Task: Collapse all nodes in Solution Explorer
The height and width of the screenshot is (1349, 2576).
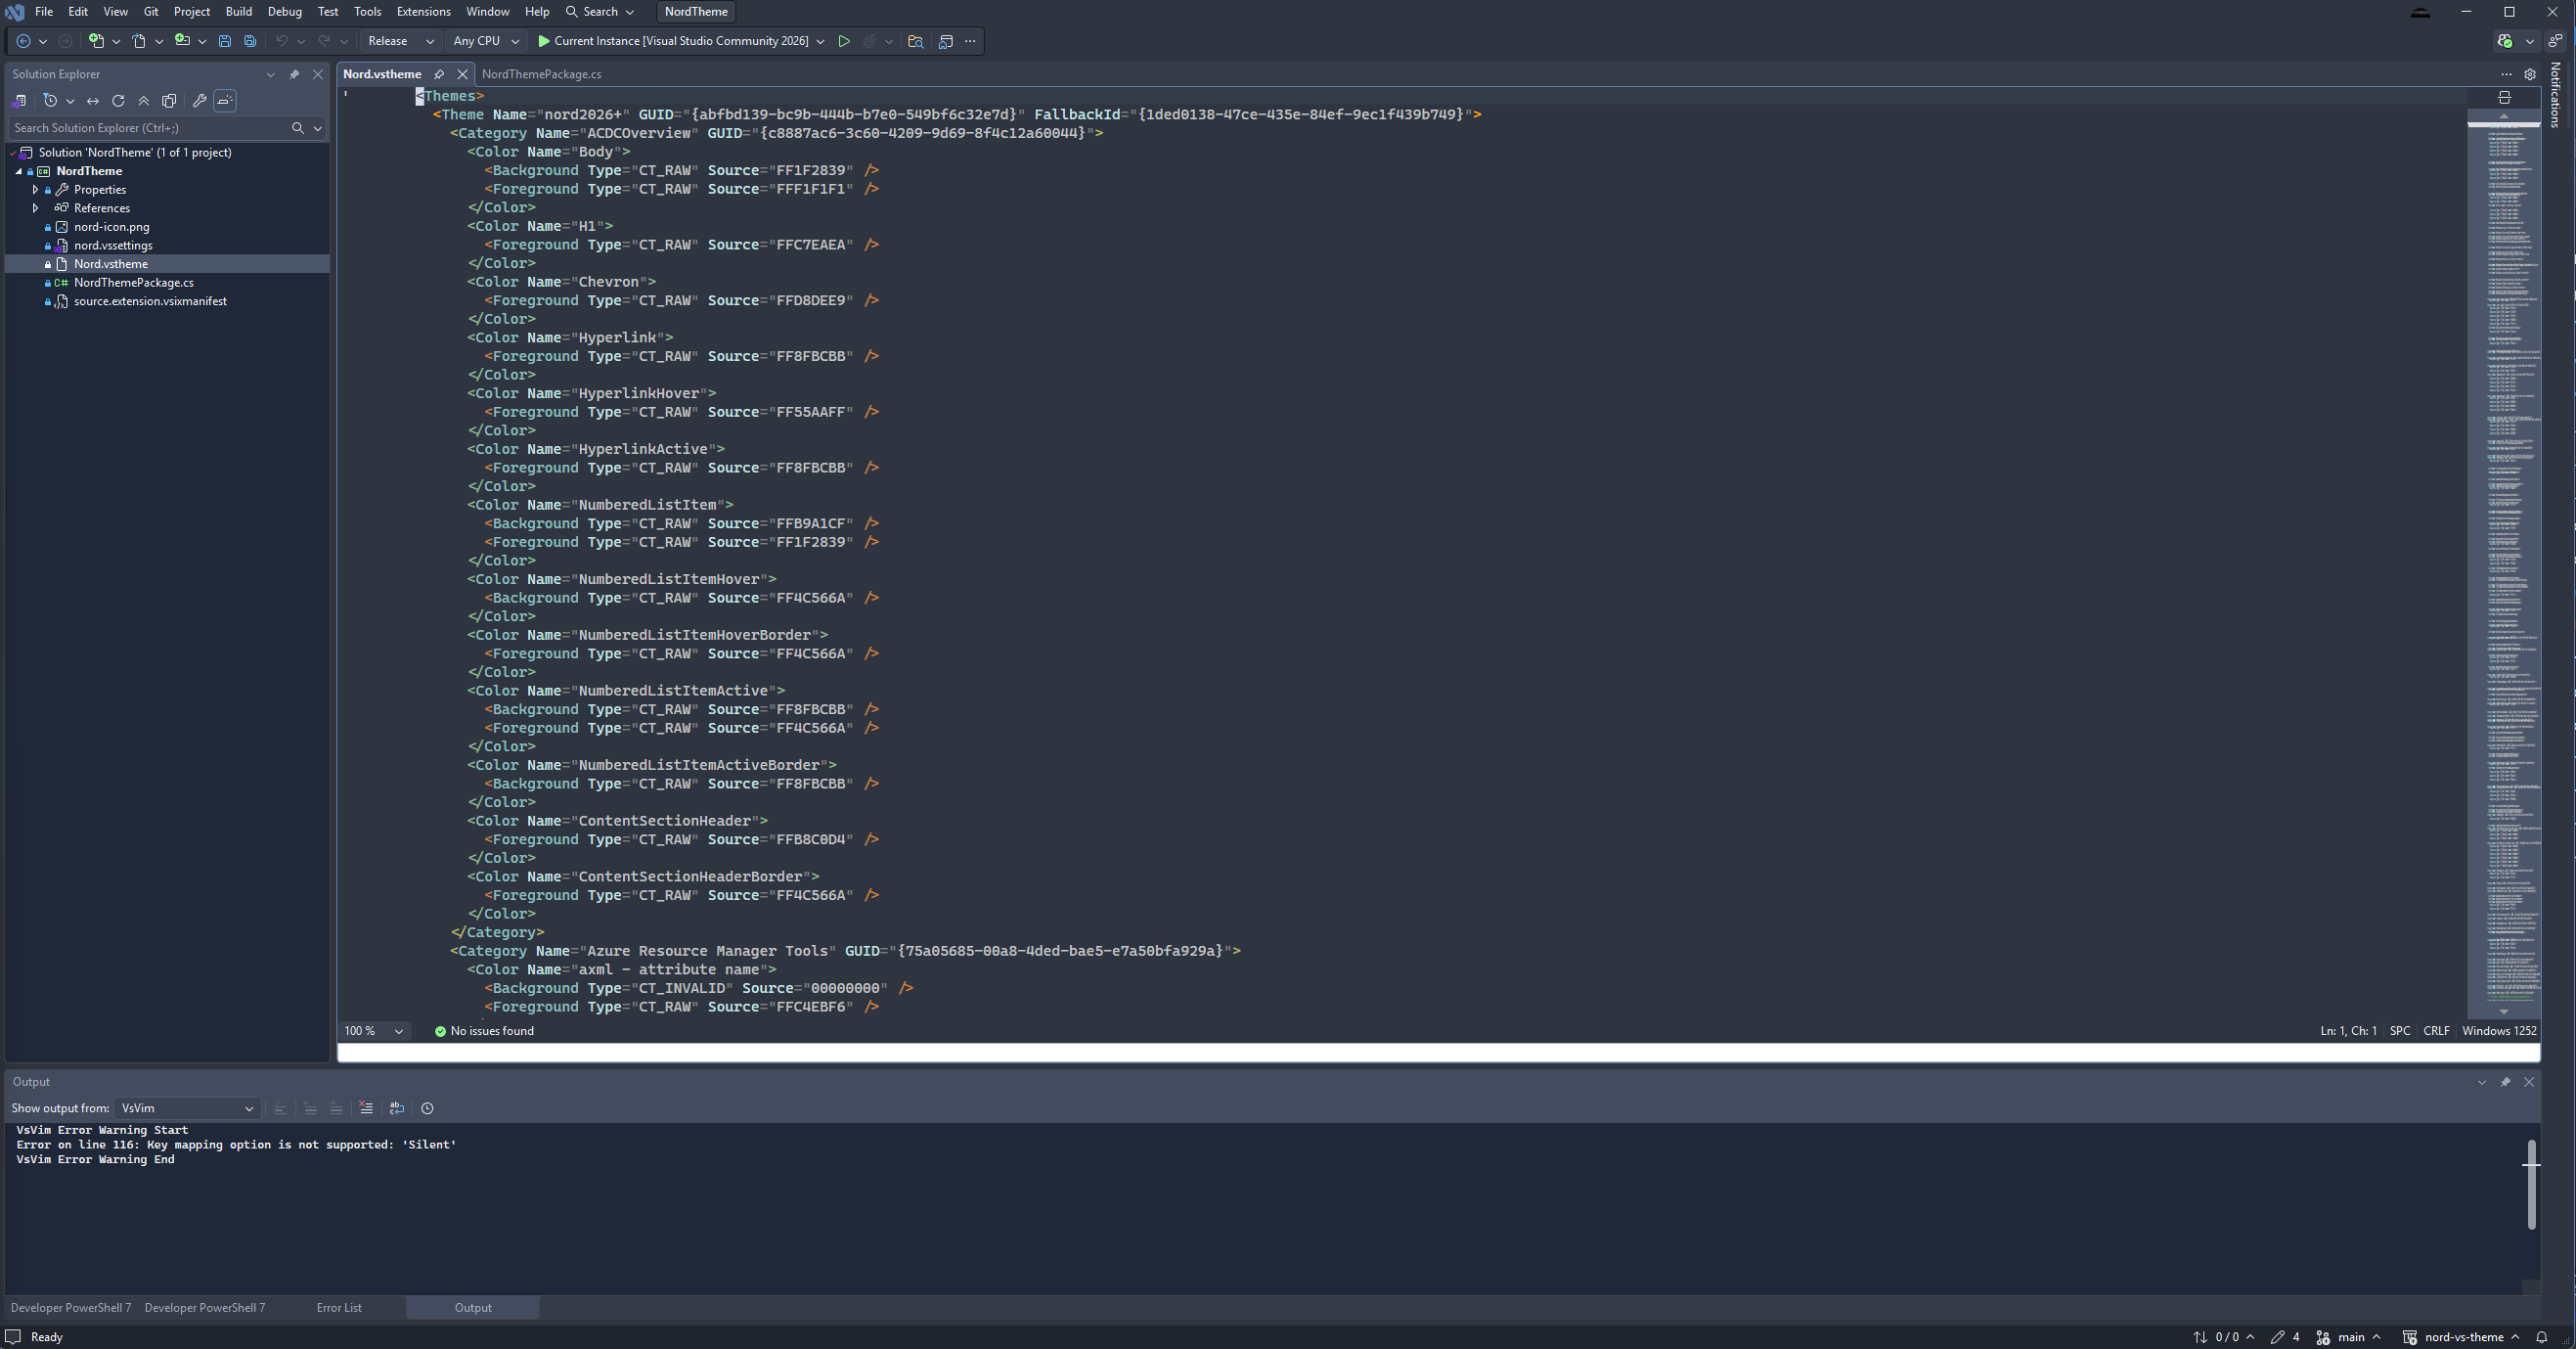Action: click(144, 101)
